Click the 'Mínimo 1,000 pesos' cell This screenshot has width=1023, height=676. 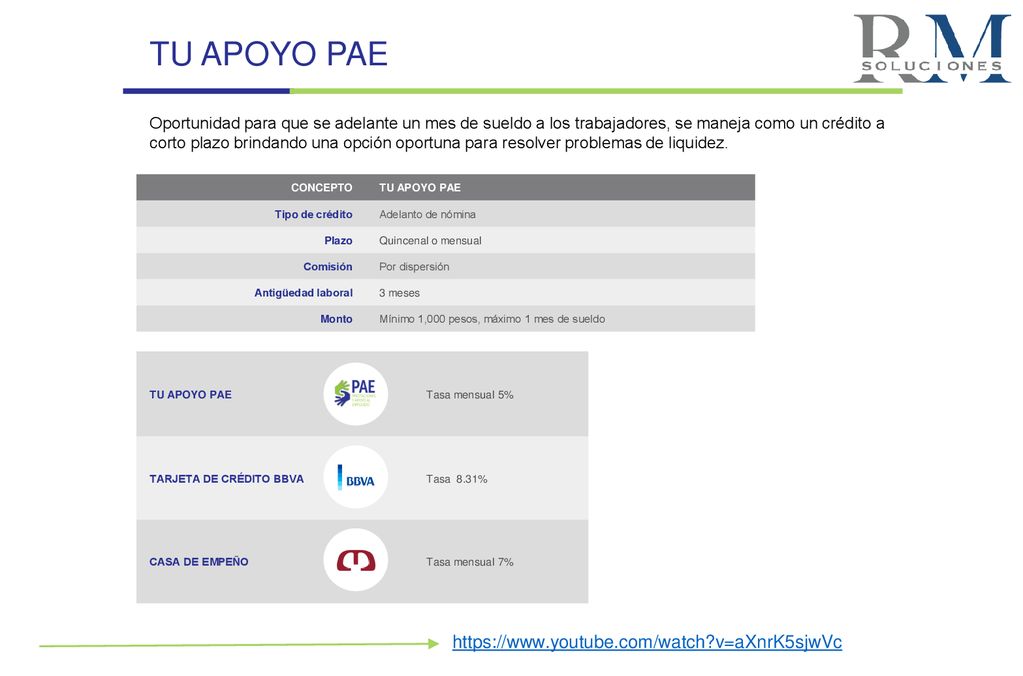492,318
